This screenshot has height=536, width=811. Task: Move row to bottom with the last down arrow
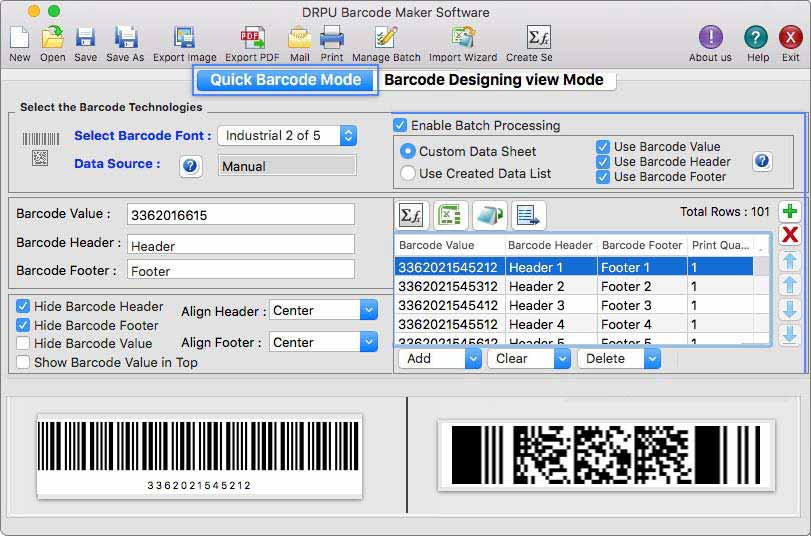point(790,335)
